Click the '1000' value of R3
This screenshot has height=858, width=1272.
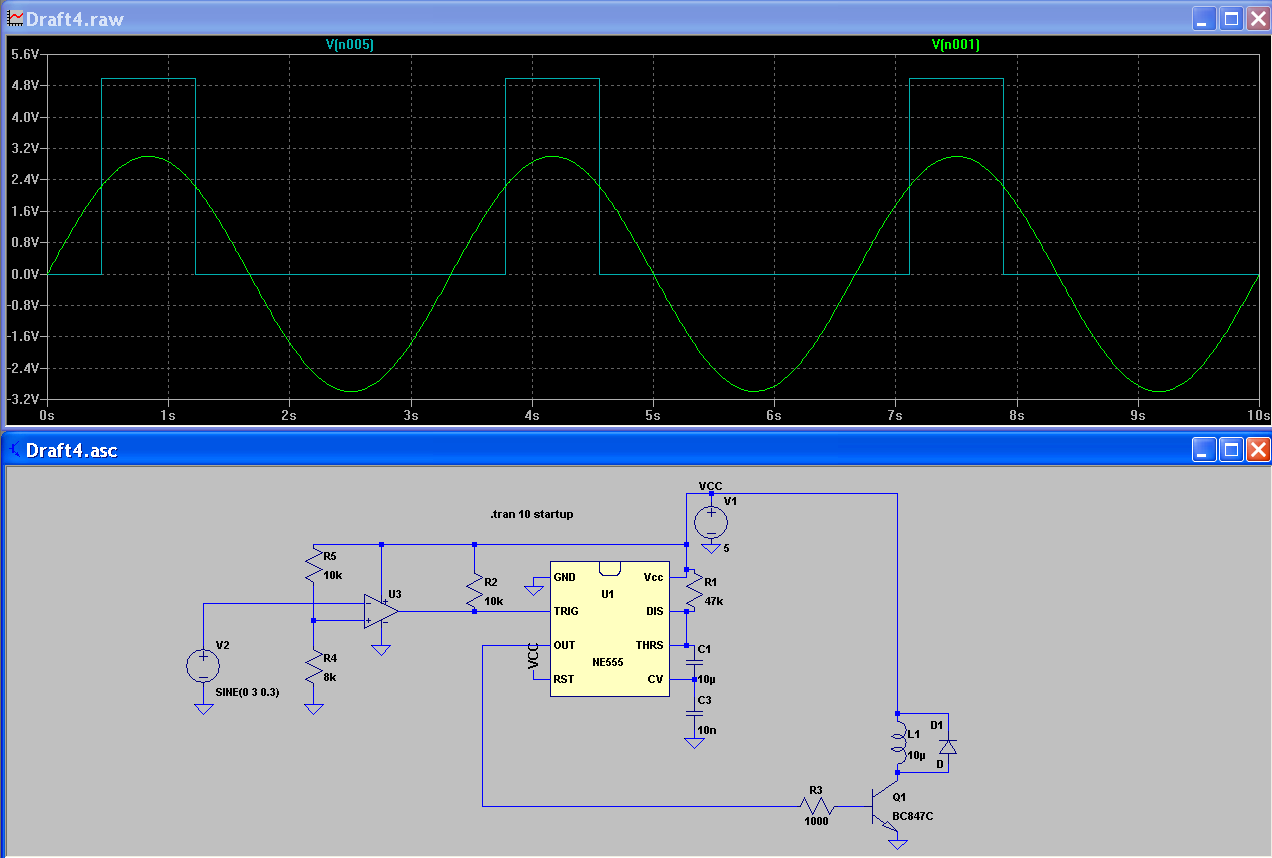(816, 821)
